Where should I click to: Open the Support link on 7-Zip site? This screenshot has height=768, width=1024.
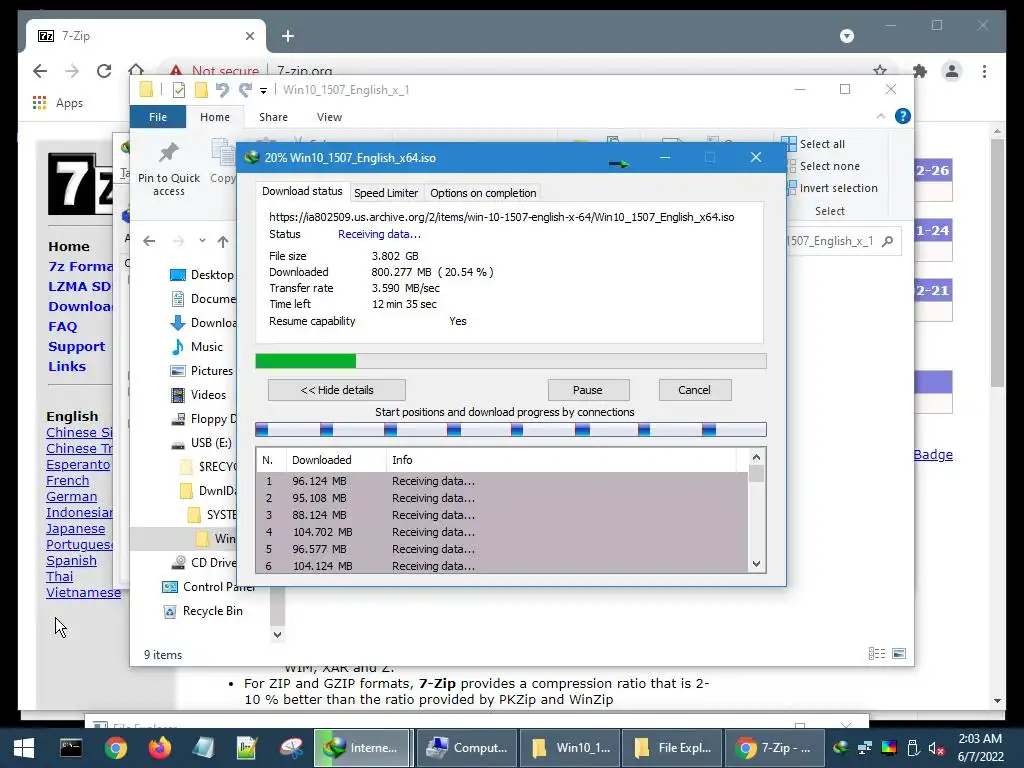[x=76, y=347]
